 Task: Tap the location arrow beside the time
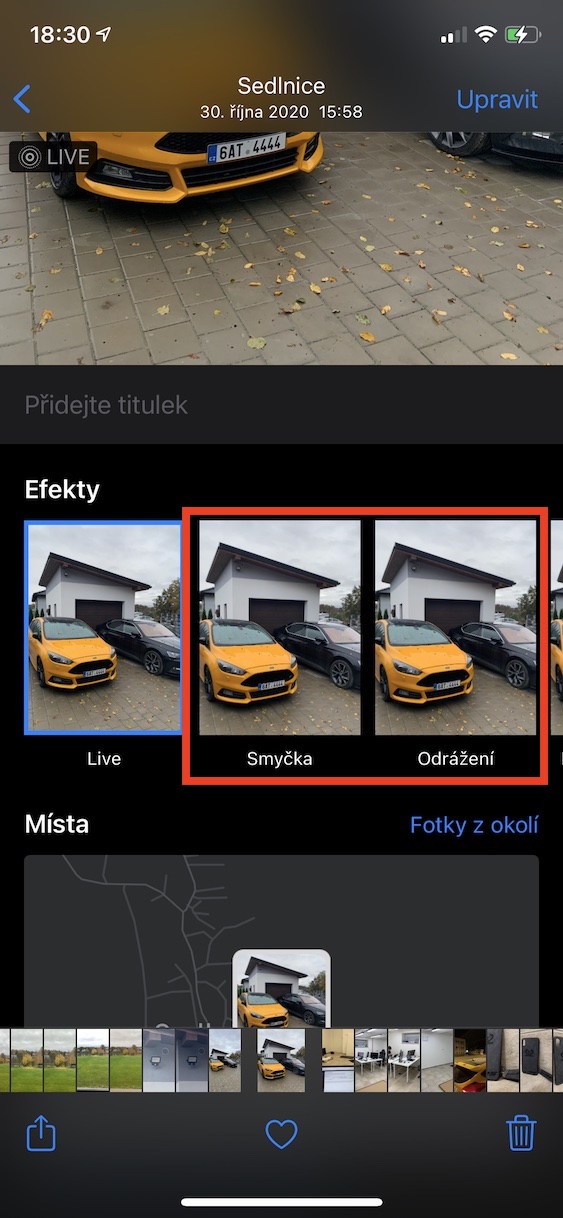pos(104,35)
